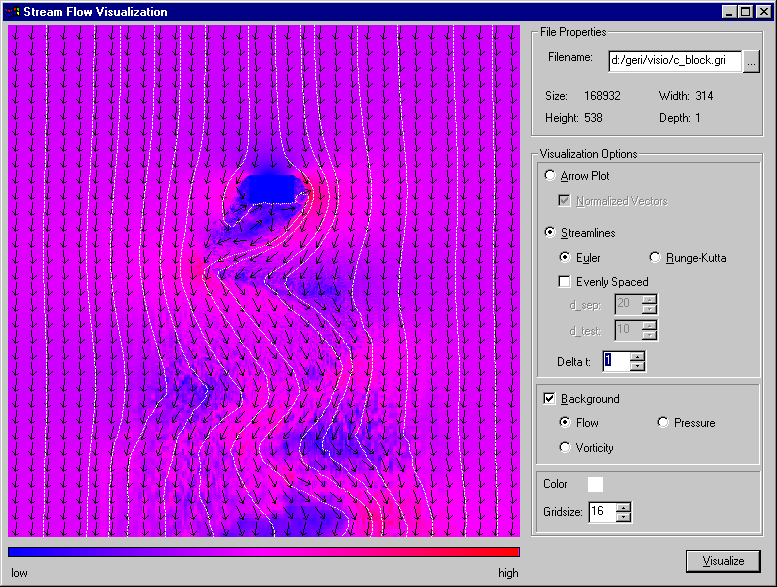
Task: Toggle the Background checkbox
Action: point(549,399)
